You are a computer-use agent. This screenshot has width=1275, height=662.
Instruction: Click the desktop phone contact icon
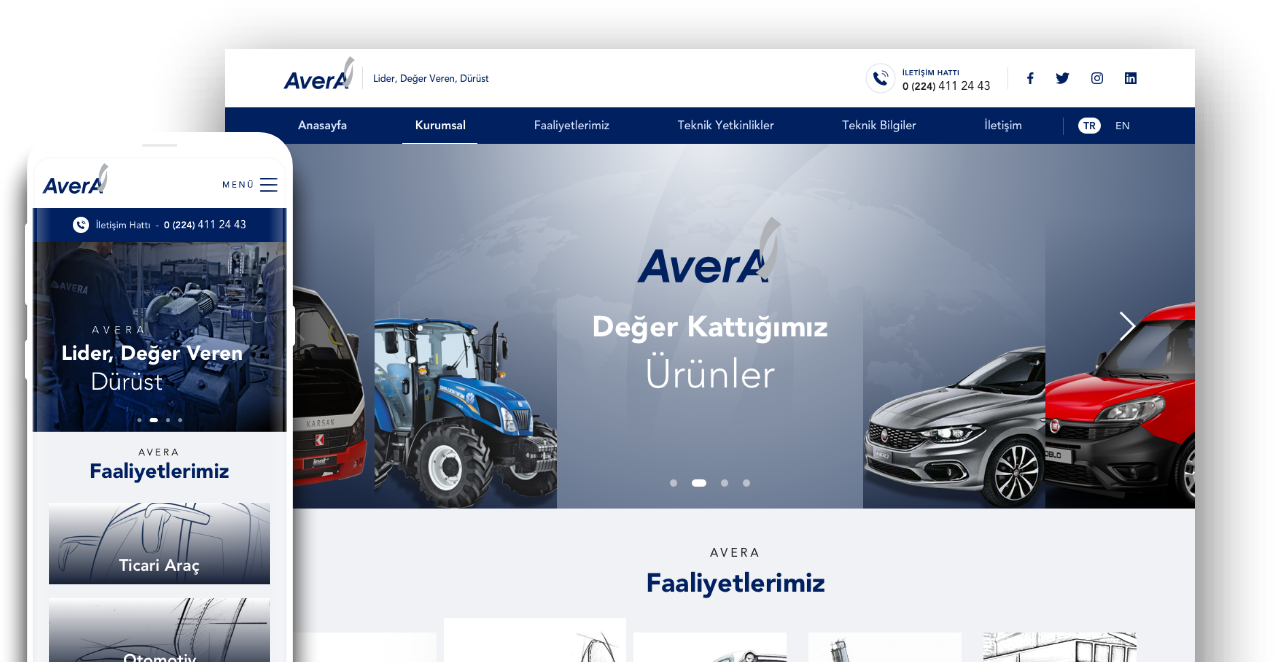[x=880, y=79]
